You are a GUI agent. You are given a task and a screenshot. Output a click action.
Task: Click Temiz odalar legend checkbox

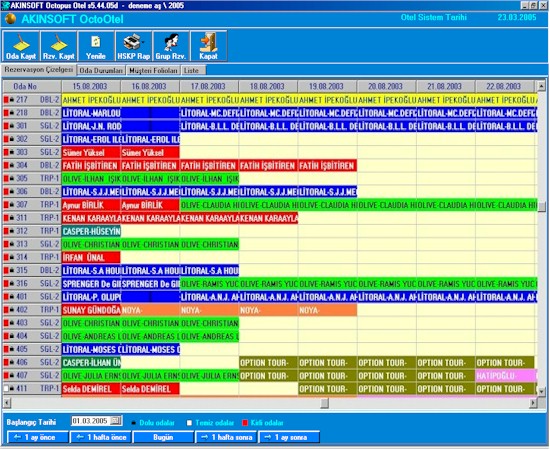189,423
